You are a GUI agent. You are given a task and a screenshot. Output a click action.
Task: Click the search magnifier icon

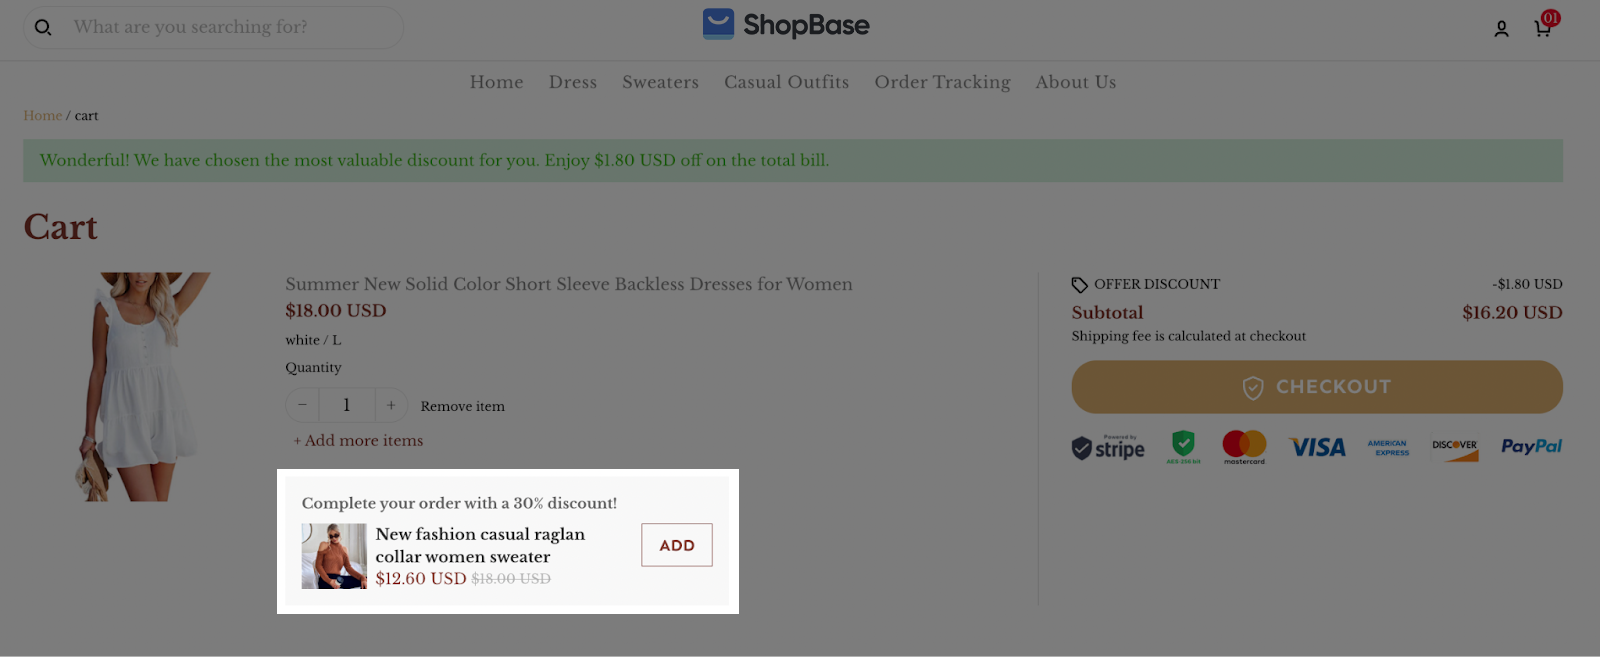tap(43, 27)
